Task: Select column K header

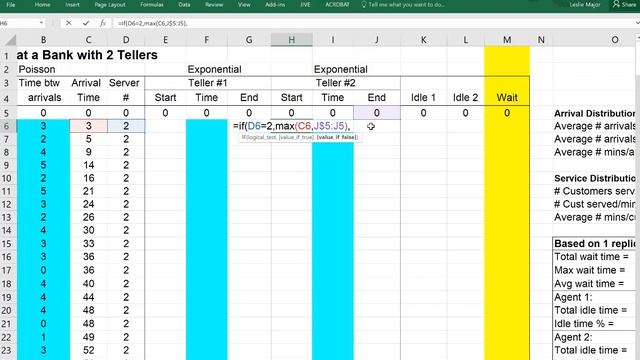Action: tap(424, 40)
